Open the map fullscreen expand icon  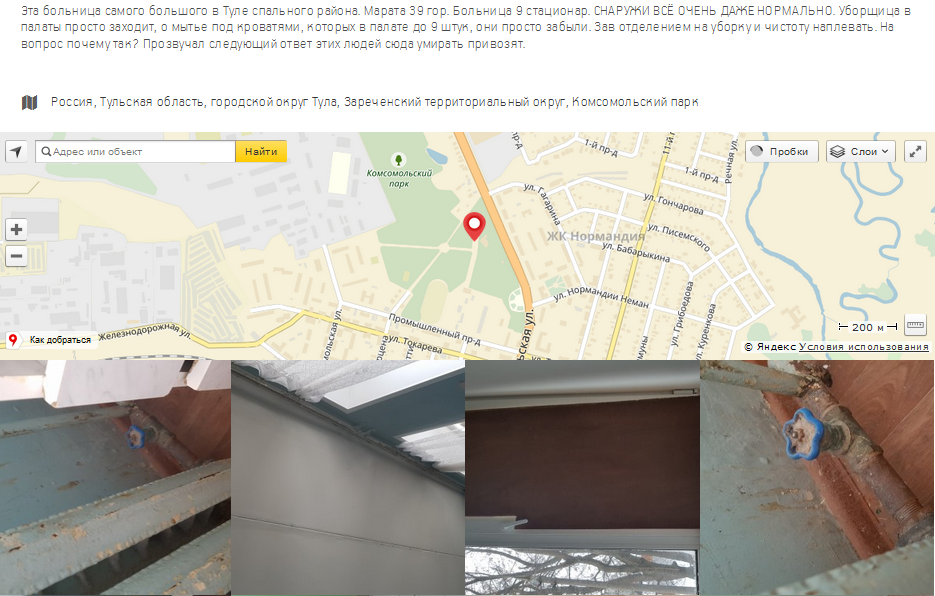(915, 152)
